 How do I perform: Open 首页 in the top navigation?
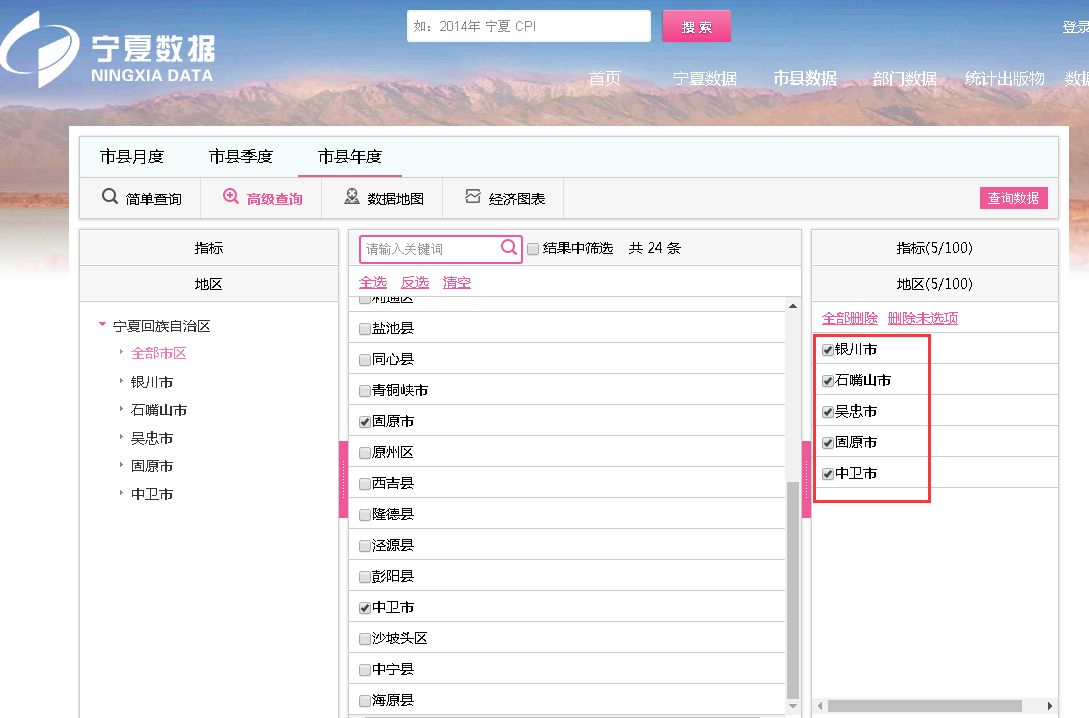point(605,78)
